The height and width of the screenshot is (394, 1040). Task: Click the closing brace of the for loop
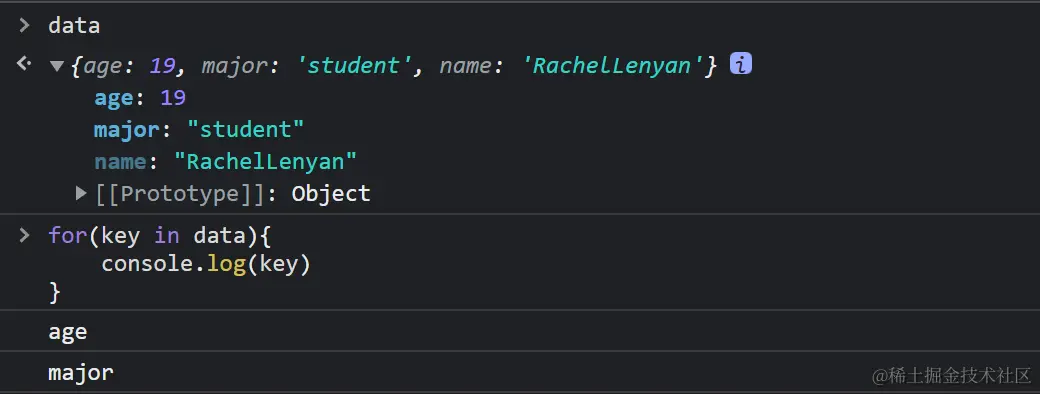(54, 292)
